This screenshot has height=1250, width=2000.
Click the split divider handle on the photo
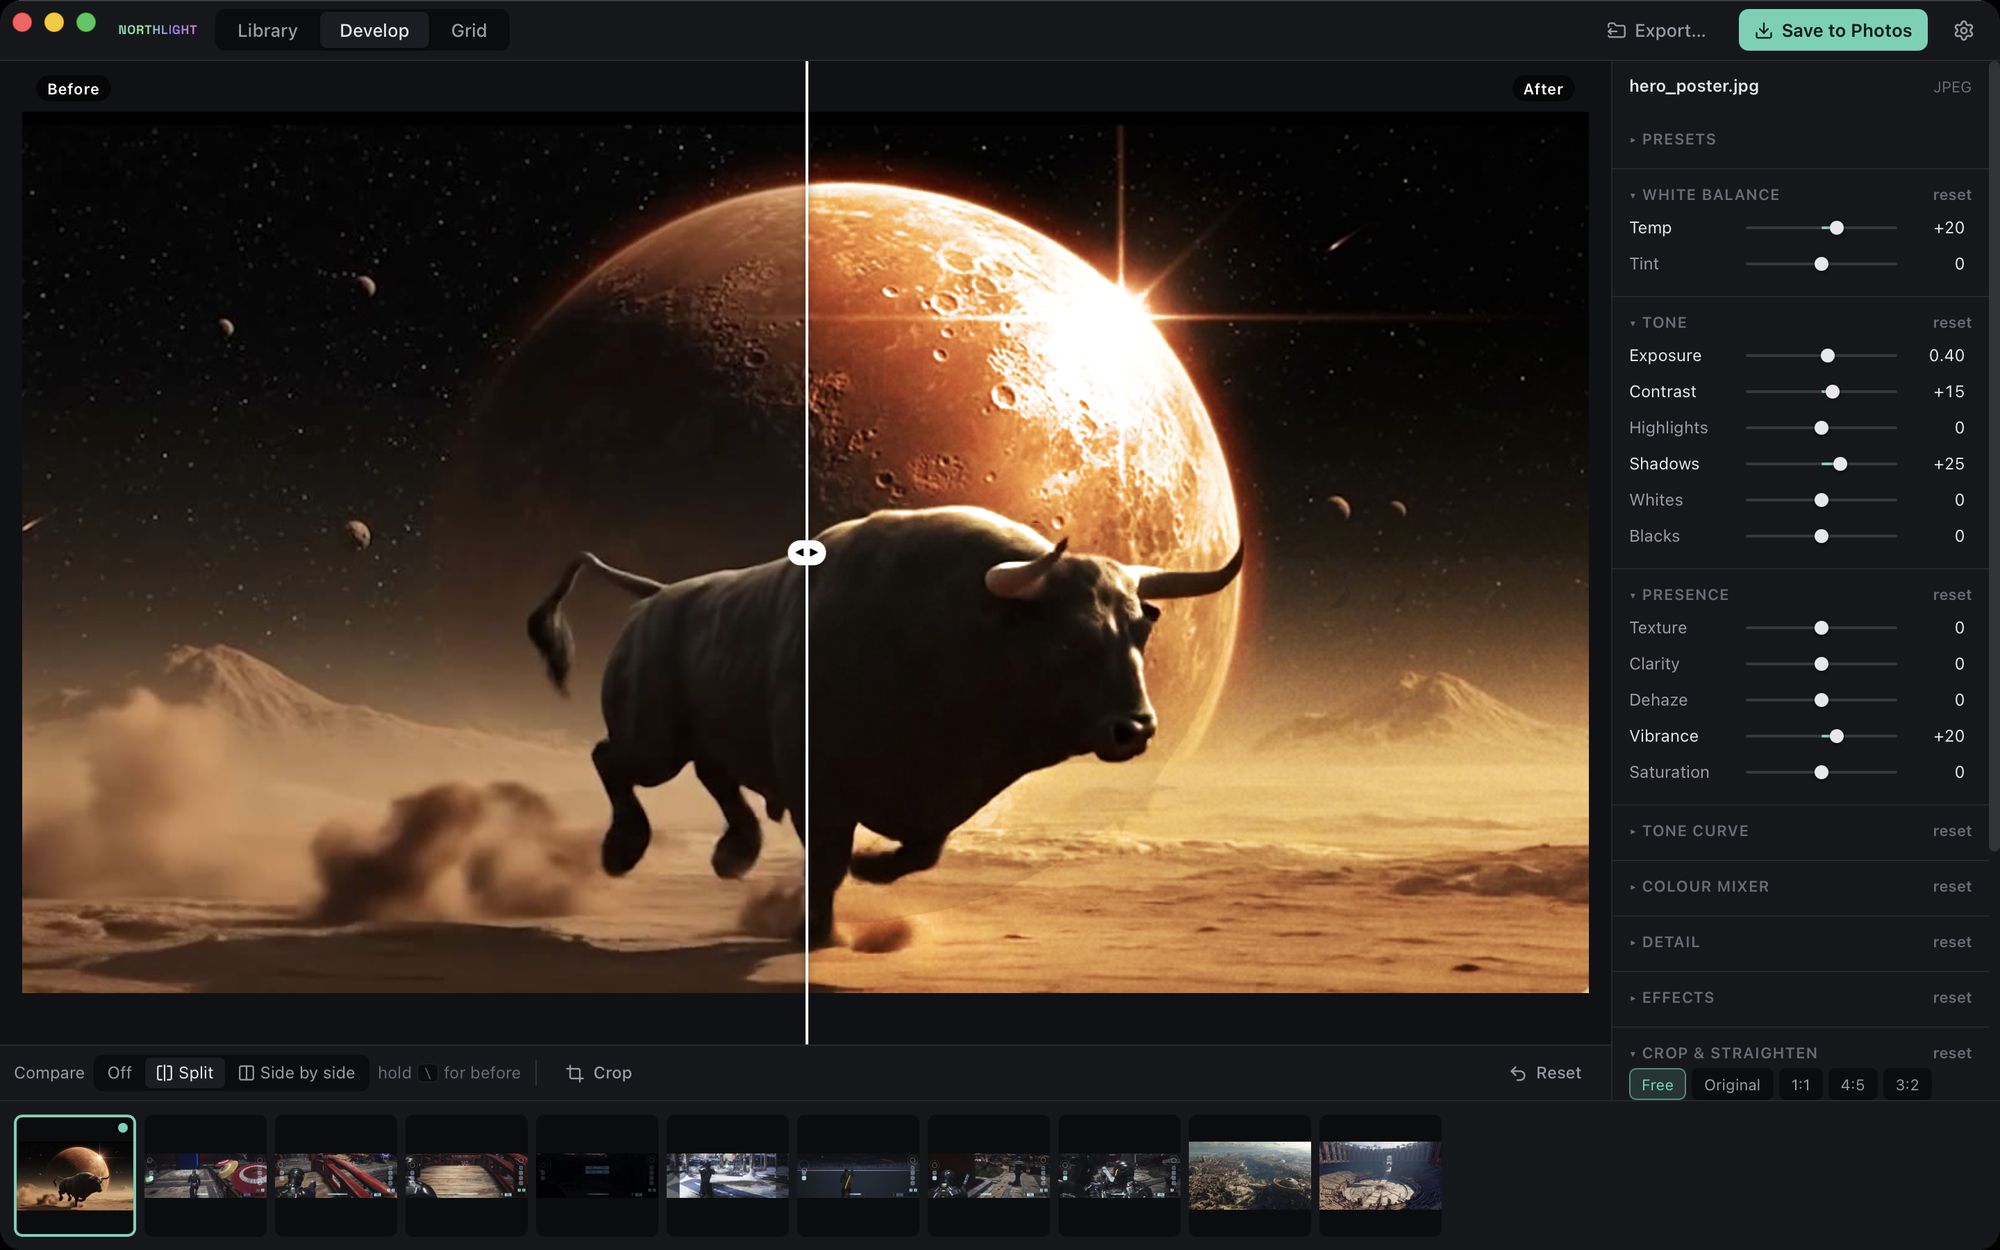click(x=807, y=552)
